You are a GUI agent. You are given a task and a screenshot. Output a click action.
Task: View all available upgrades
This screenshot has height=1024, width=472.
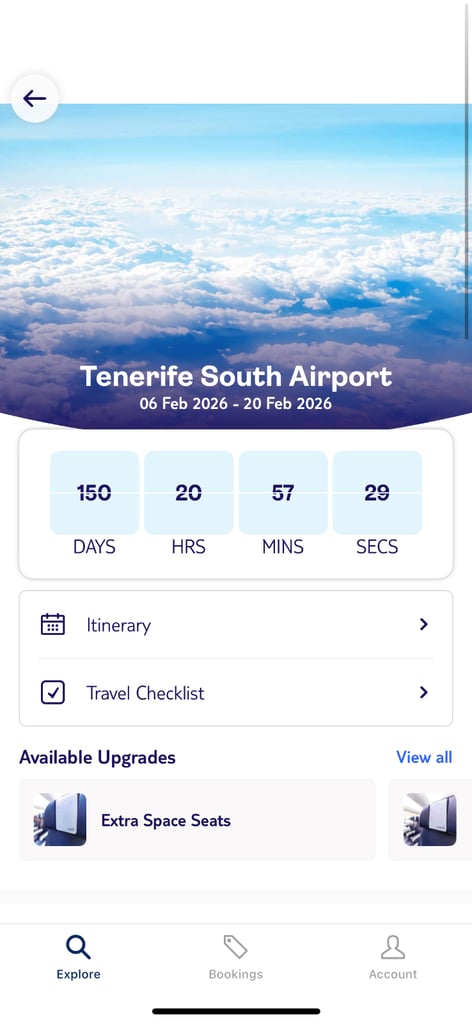[x=424, y=757]
